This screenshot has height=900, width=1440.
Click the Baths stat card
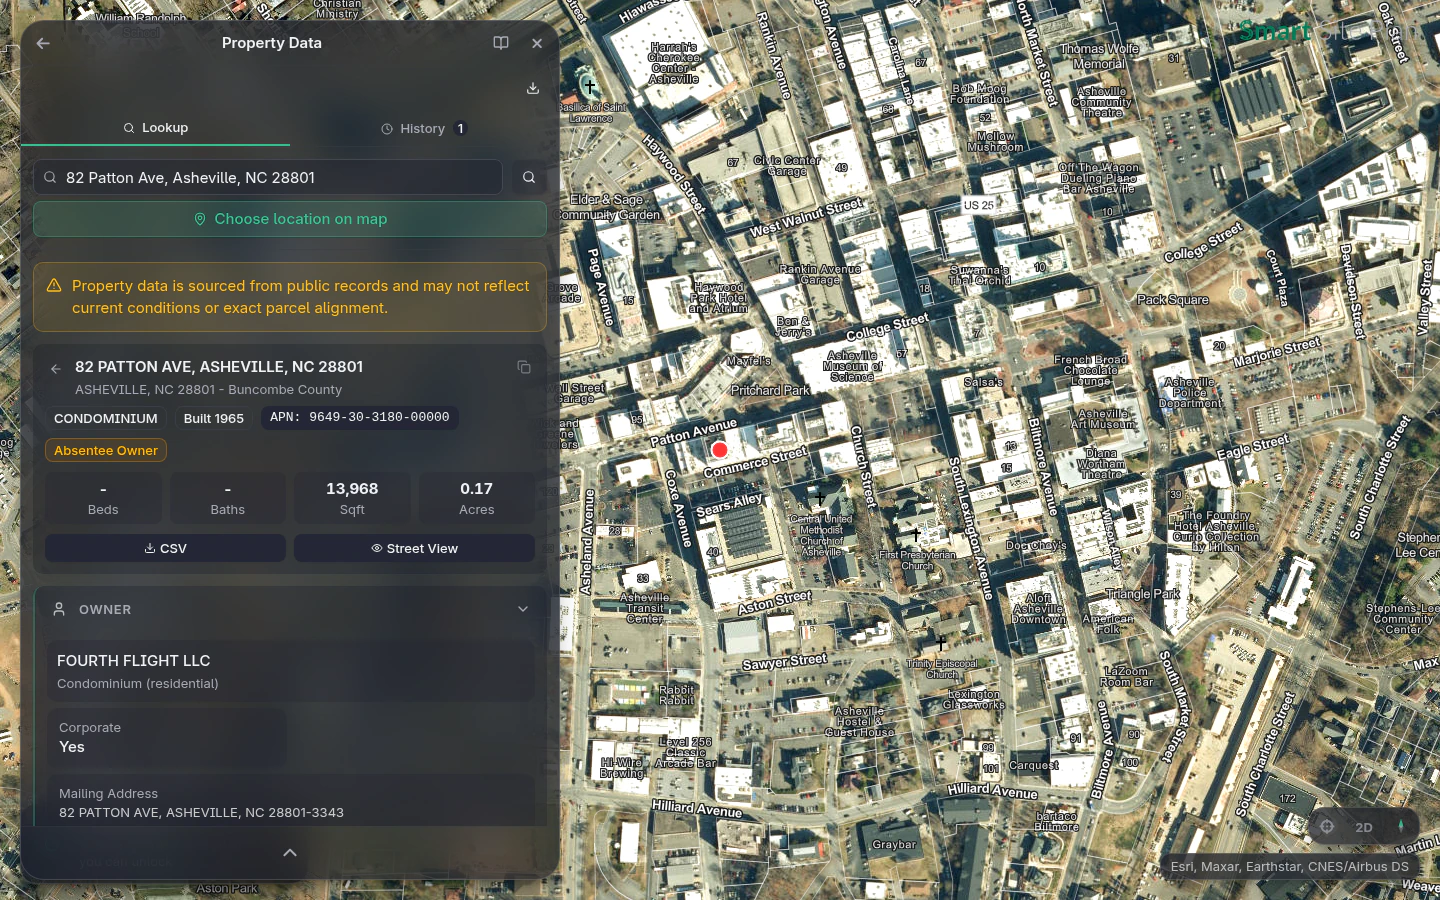[228, 498]
